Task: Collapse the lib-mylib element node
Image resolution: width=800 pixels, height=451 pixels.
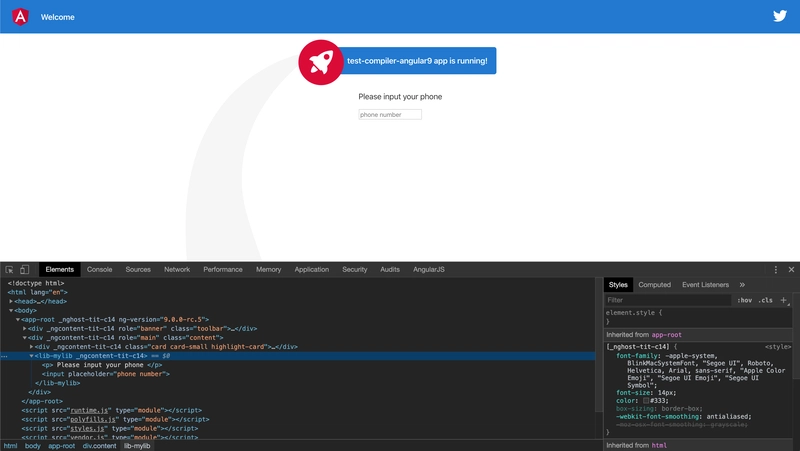Action: [32, 356]
